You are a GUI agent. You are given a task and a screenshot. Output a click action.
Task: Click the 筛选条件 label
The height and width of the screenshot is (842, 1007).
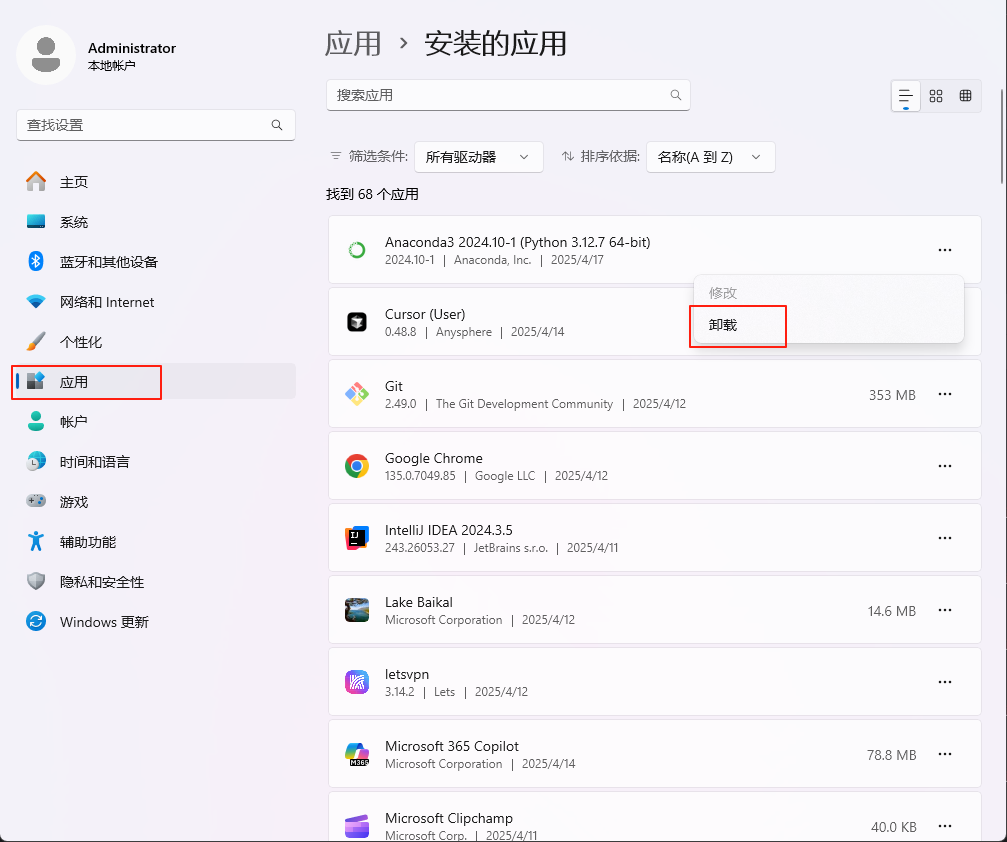click(x=378, y=156)
